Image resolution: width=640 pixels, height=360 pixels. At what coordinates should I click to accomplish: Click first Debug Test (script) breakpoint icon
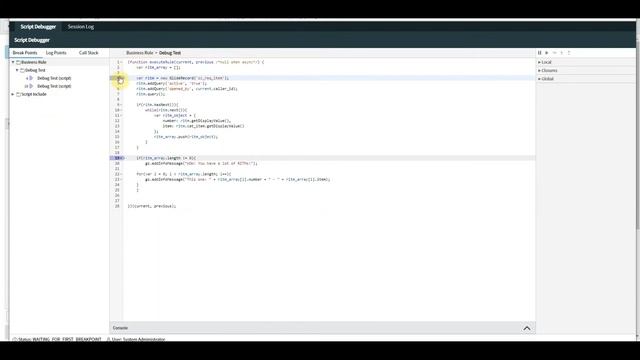pyautogui.click(x=30, y=78)
